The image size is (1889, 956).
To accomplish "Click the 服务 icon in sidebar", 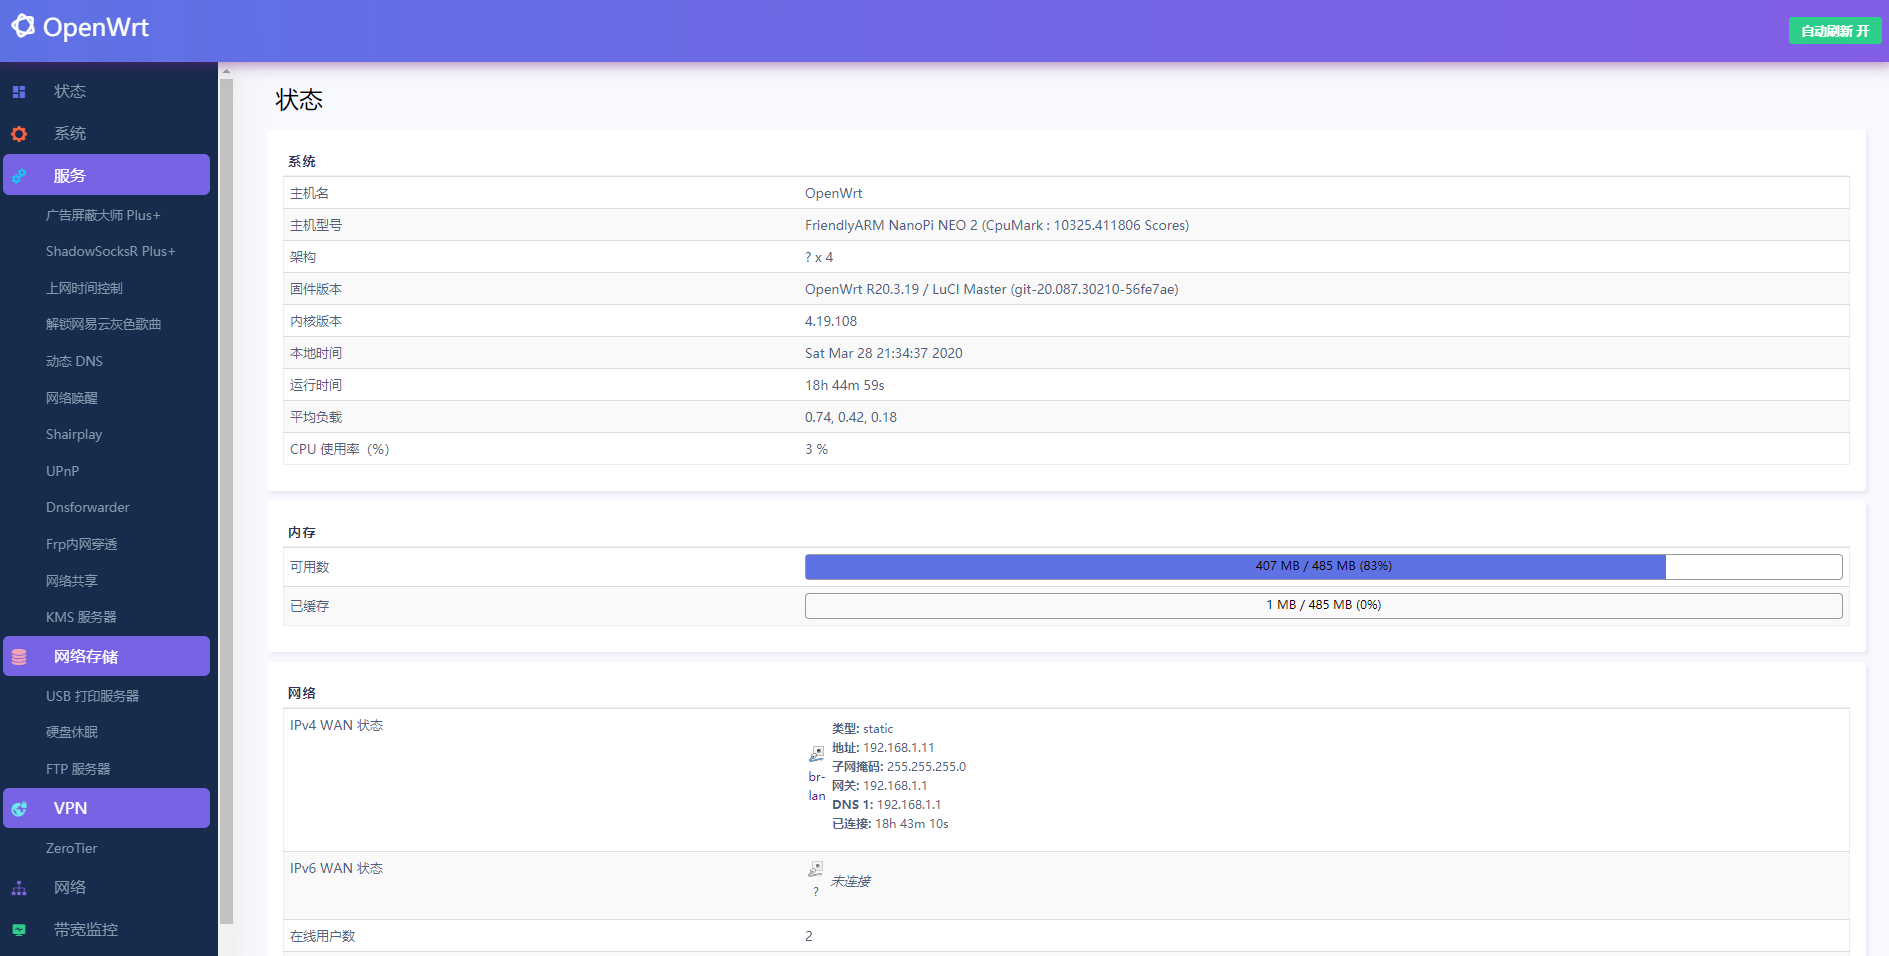I will pyautogui.click(x=19, y=176).
